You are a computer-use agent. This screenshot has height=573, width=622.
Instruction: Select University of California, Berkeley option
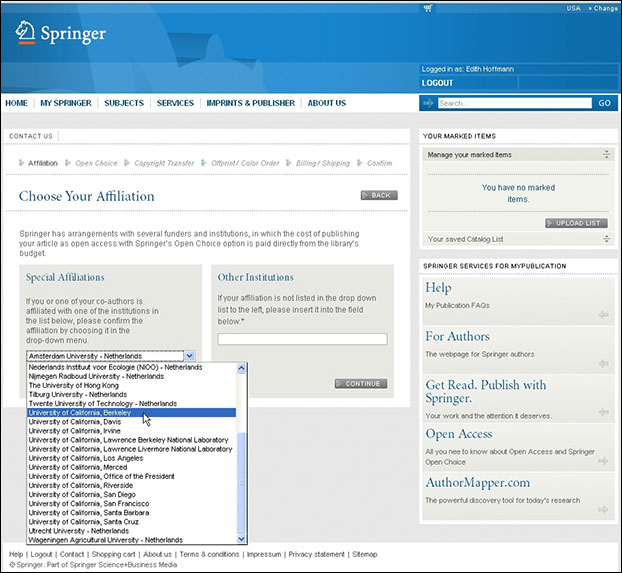tap(131, 413)
